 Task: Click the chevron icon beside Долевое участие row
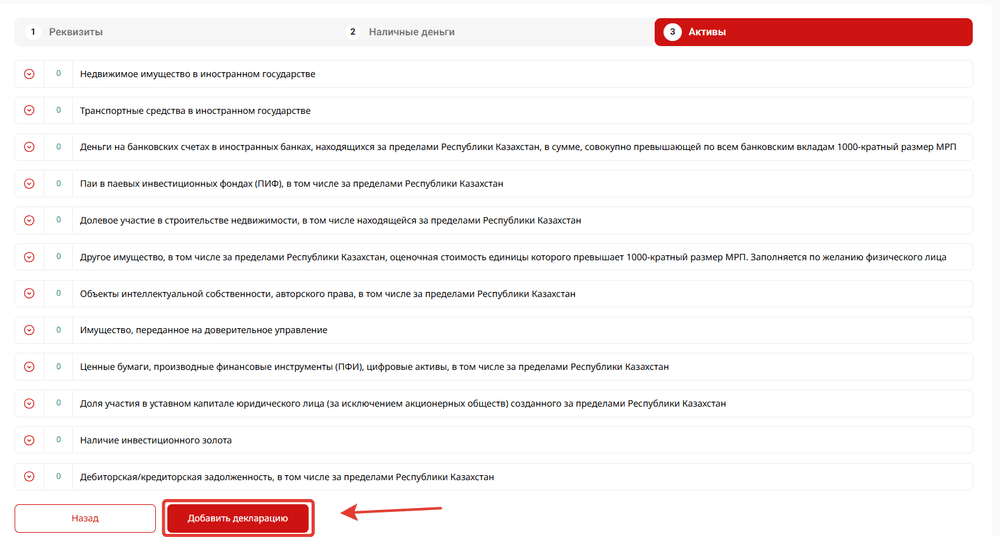click(x=29, y=220)
